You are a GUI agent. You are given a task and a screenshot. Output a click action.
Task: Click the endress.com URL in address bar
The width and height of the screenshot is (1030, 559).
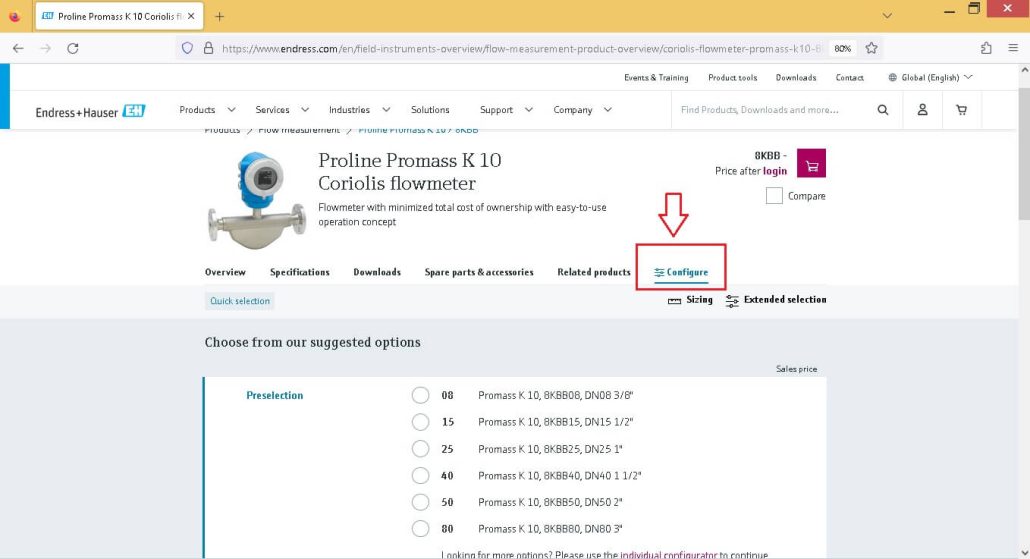[522, 49]
